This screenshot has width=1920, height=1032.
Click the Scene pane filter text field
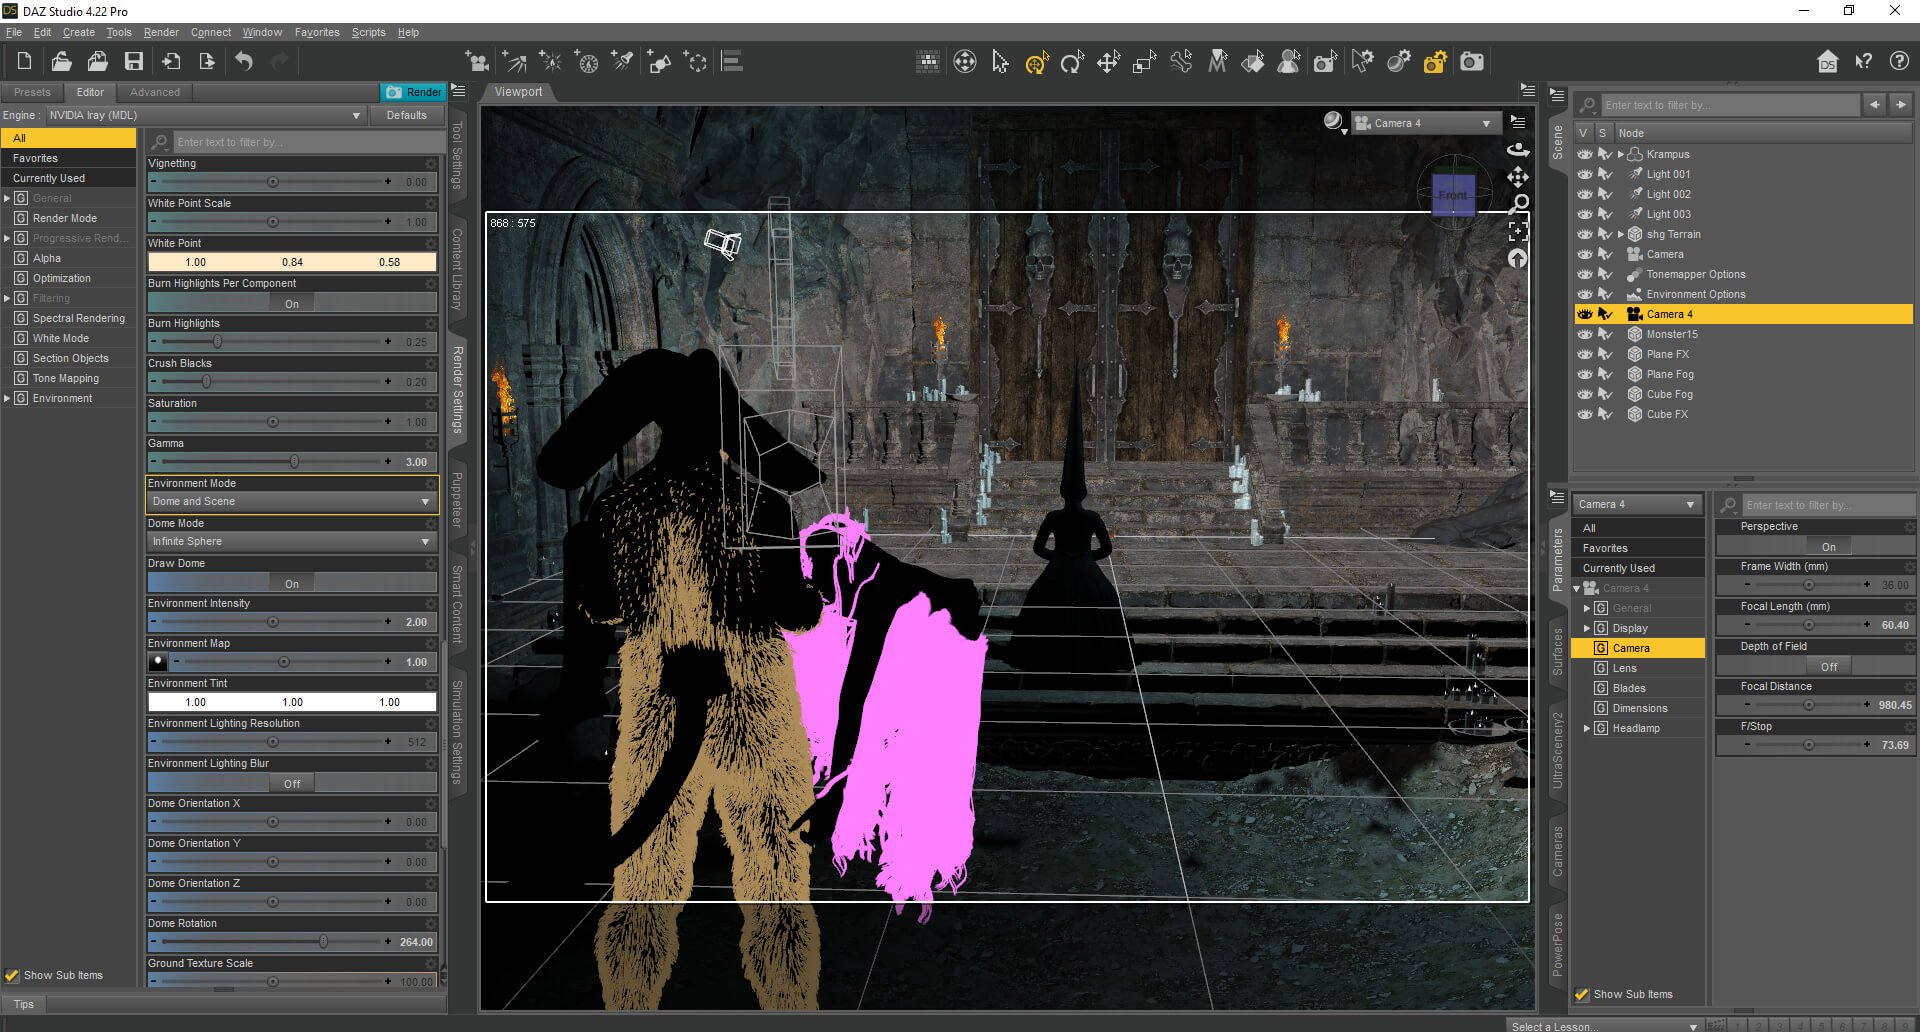[x=1729, y=105]
